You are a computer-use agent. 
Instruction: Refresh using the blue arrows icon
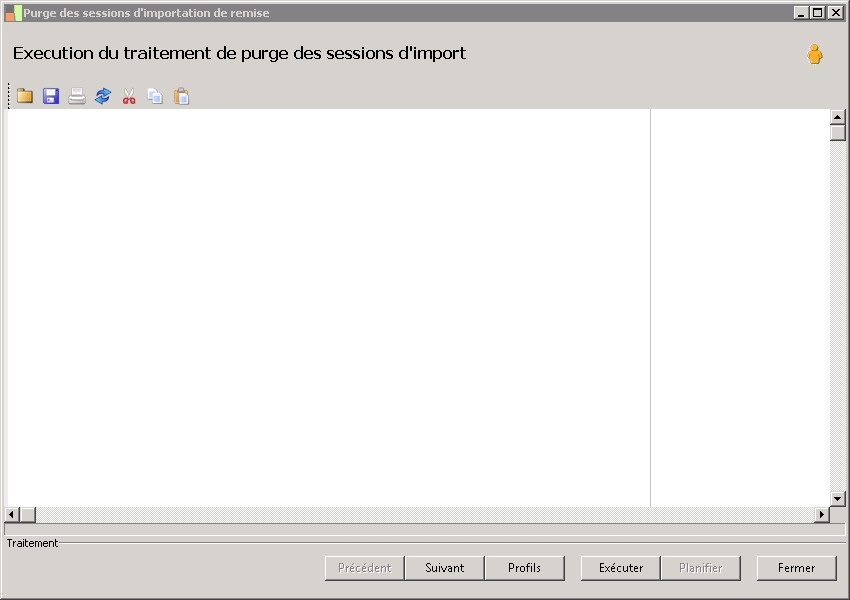(x=103, y=96)
